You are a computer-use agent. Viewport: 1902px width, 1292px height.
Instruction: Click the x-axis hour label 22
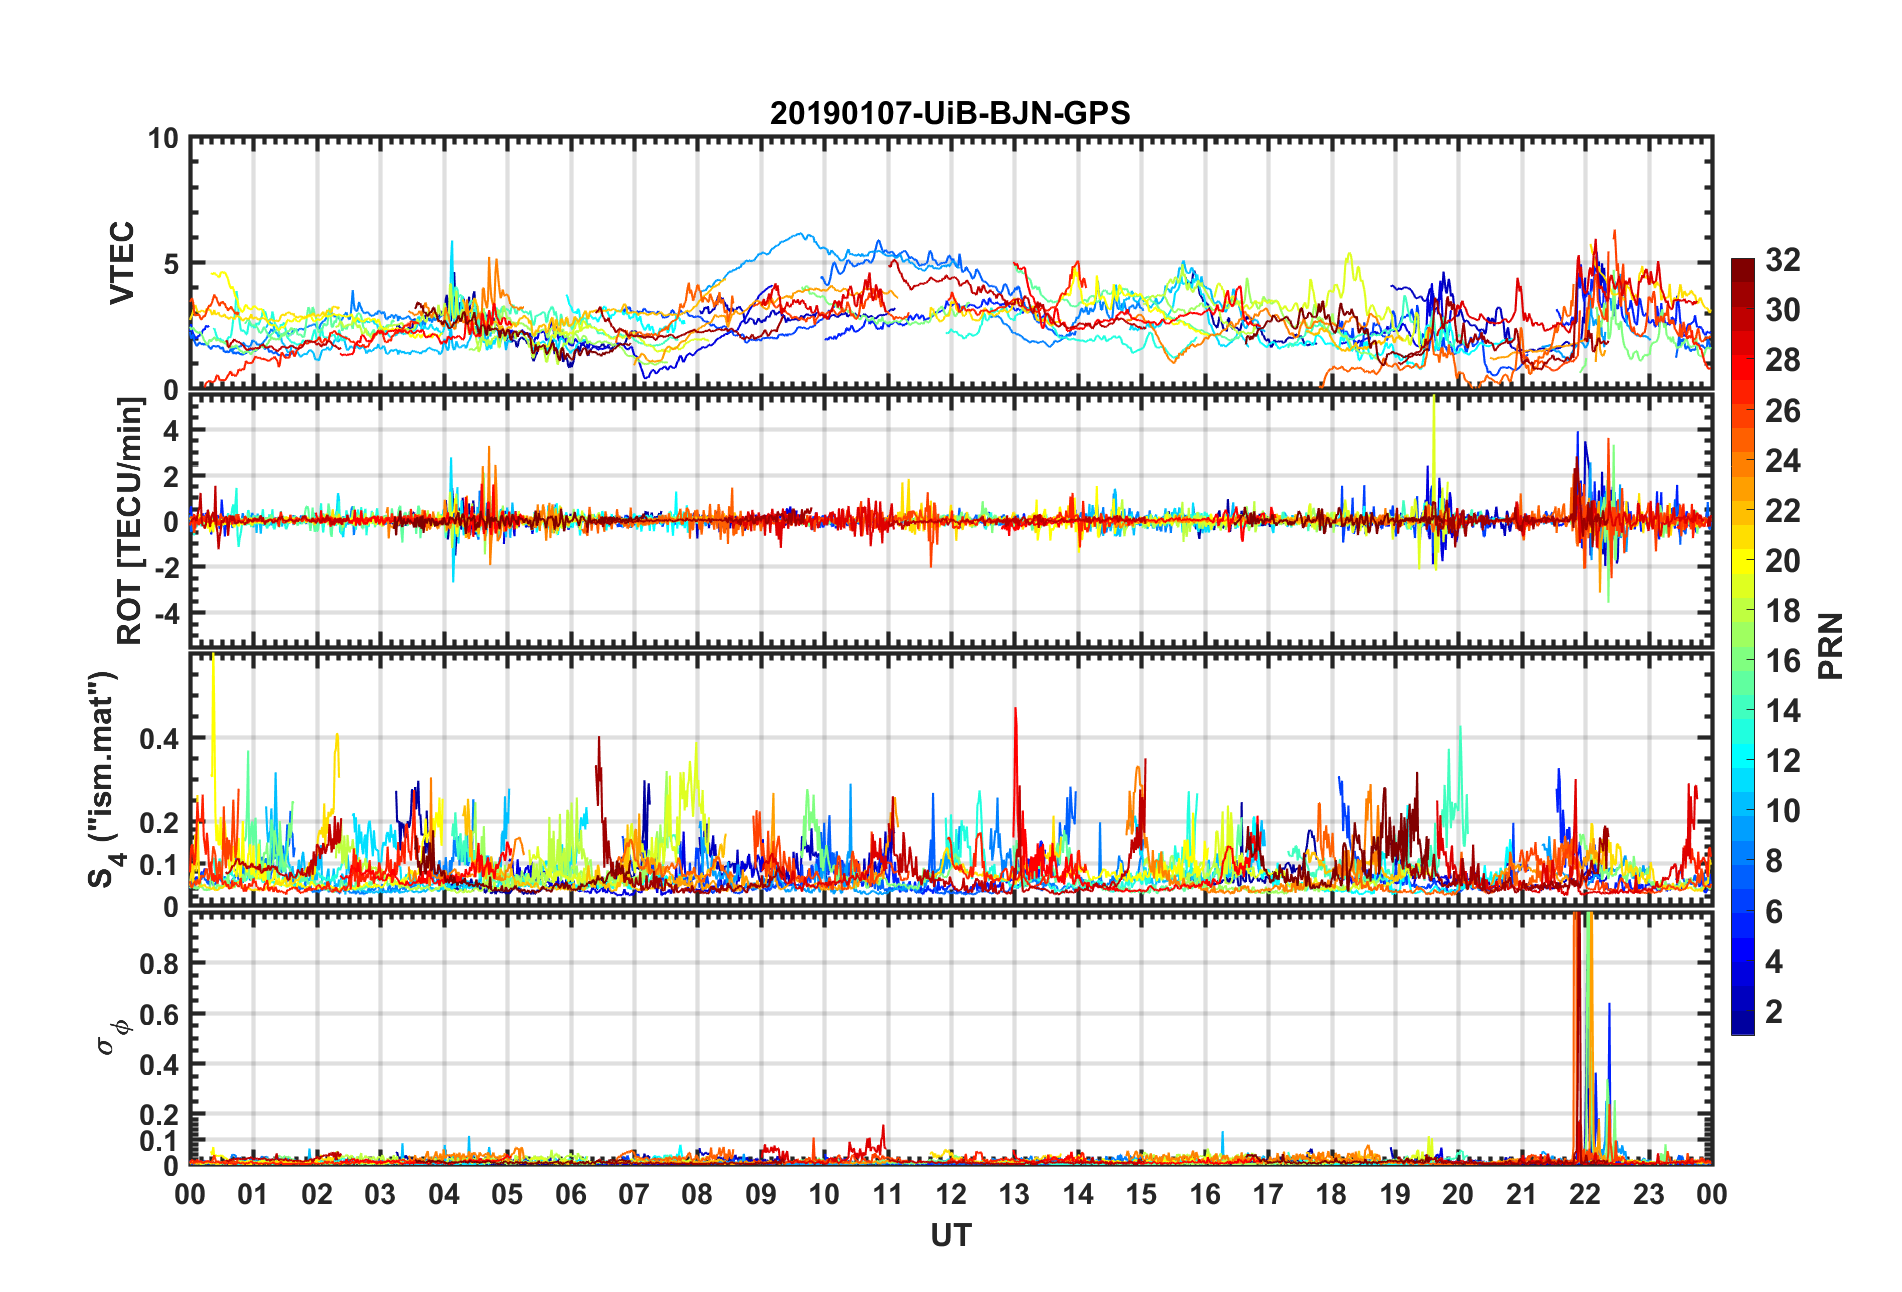tap(1584, 1194)
